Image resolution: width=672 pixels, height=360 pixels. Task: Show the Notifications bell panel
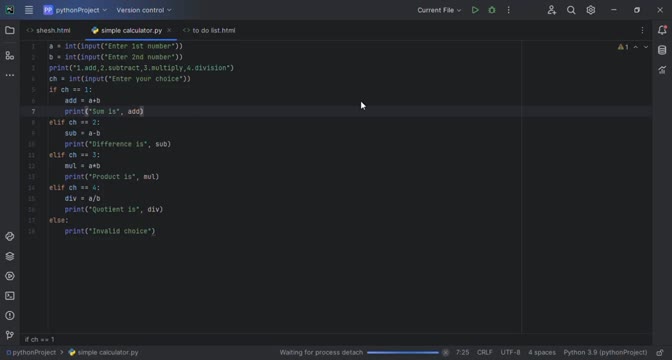tap(662, 30)
